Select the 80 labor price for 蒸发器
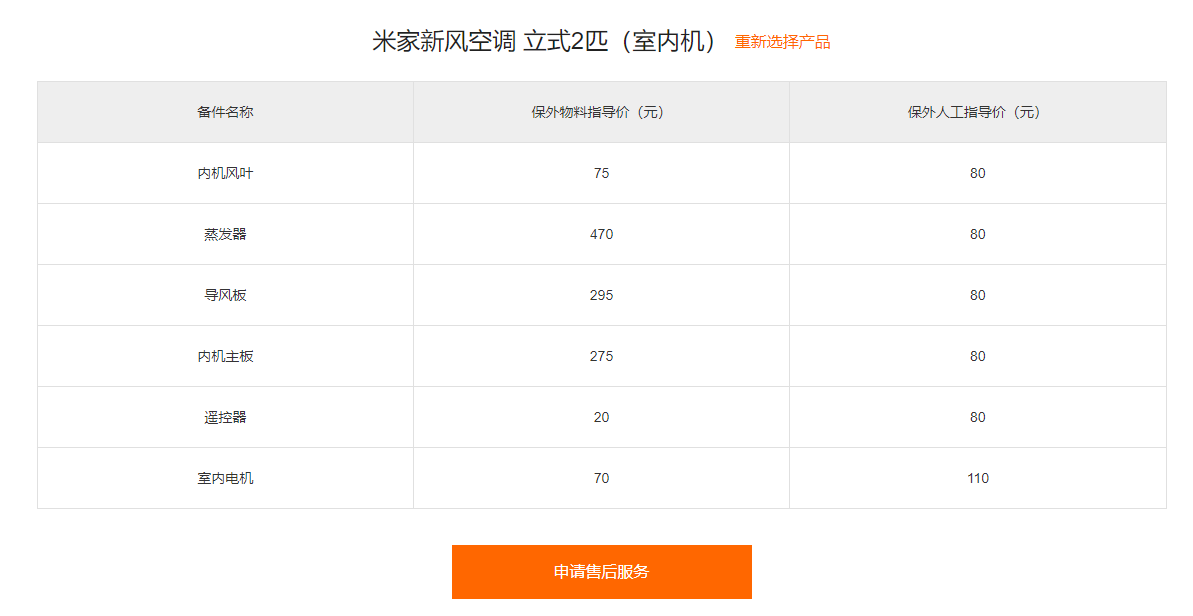The height and width of the screenshot is (616, 1193). pyautogui.click(x=974, y=234)
